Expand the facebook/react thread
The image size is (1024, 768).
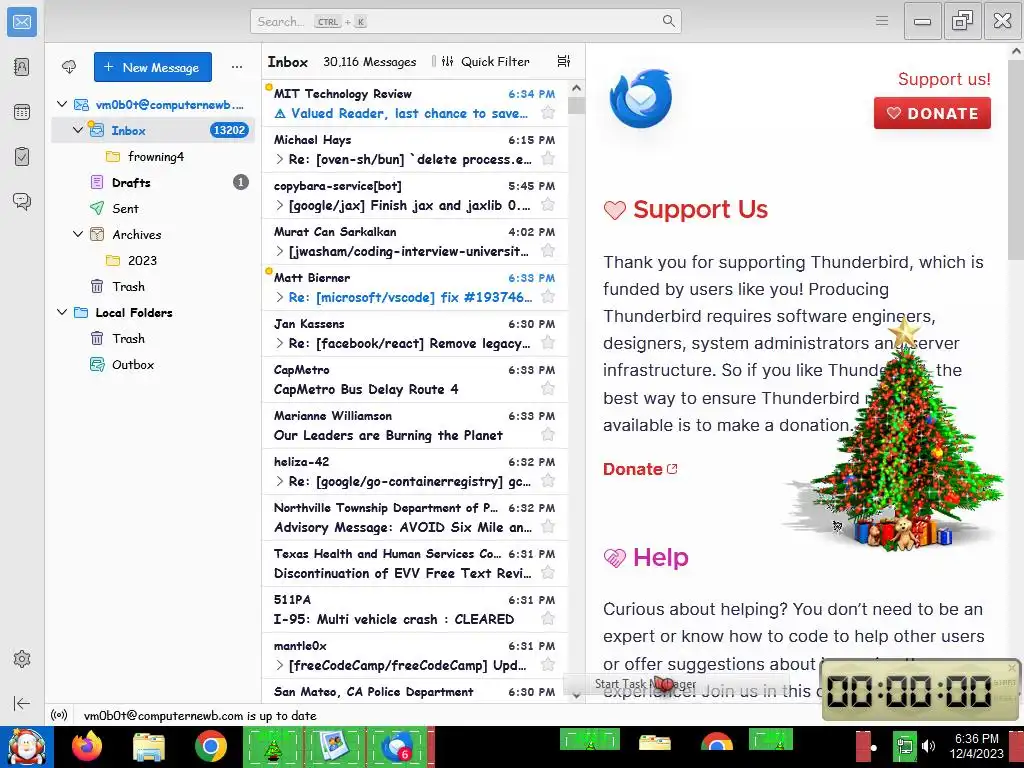pyautogui.click(x=280, y=343)
